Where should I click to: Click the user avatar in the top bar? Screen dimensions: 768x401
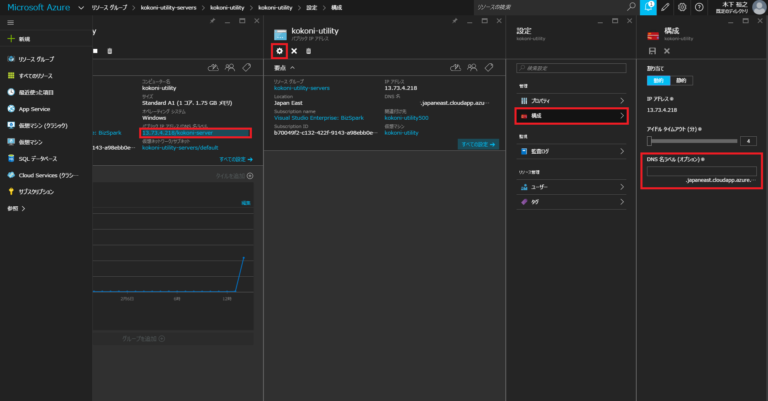[x=760, y=7]
